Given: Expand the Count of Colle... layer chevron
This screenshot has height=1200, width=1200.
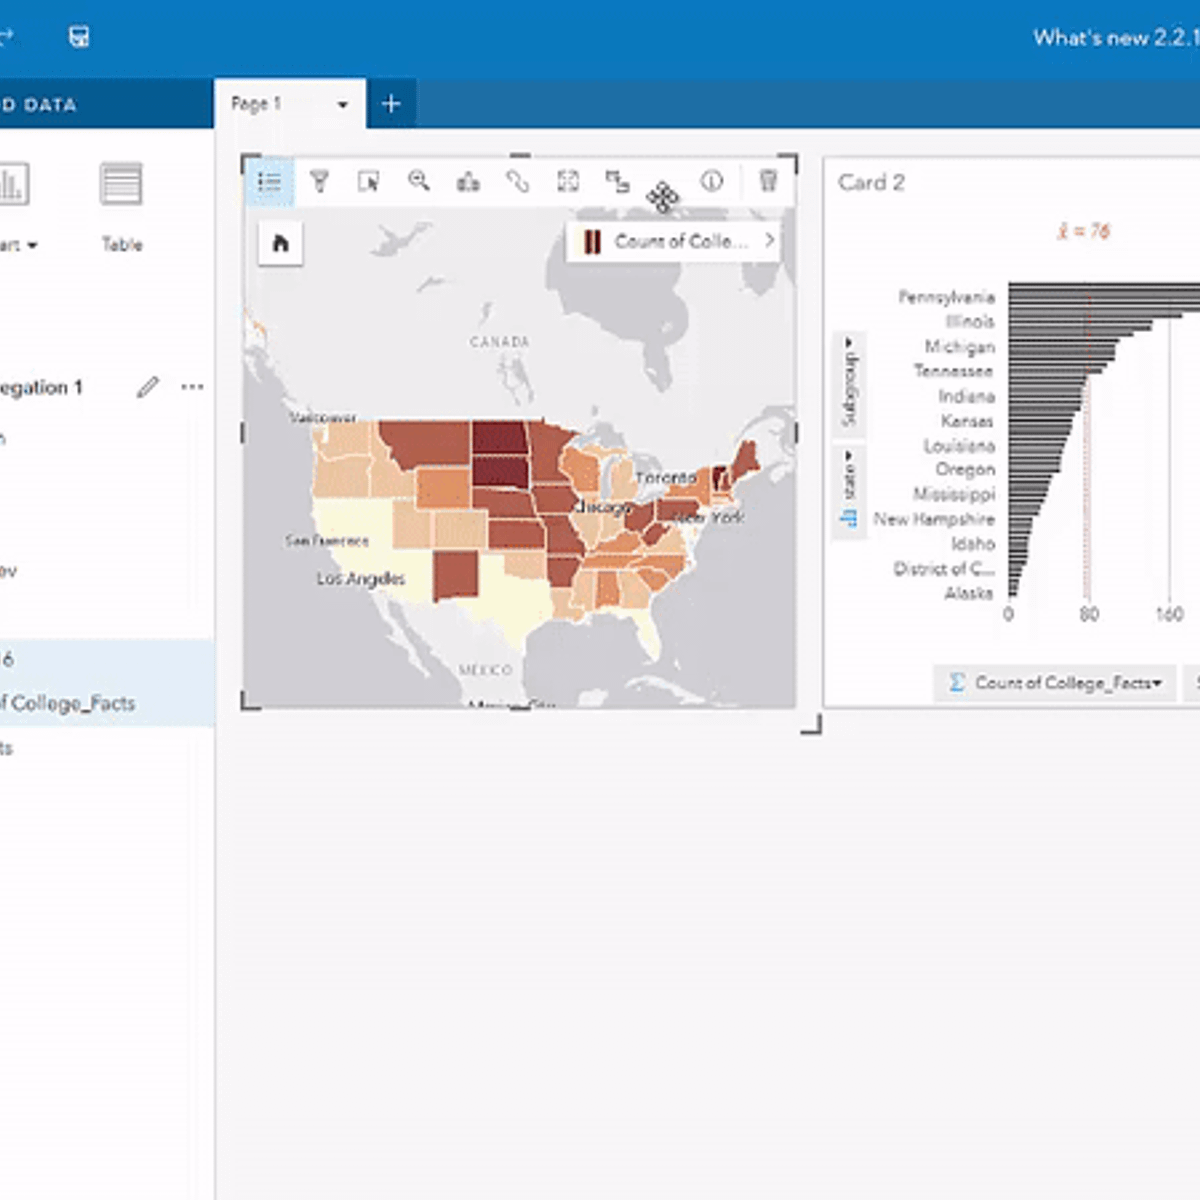Looking at the screenshot, I should point(768,240).
